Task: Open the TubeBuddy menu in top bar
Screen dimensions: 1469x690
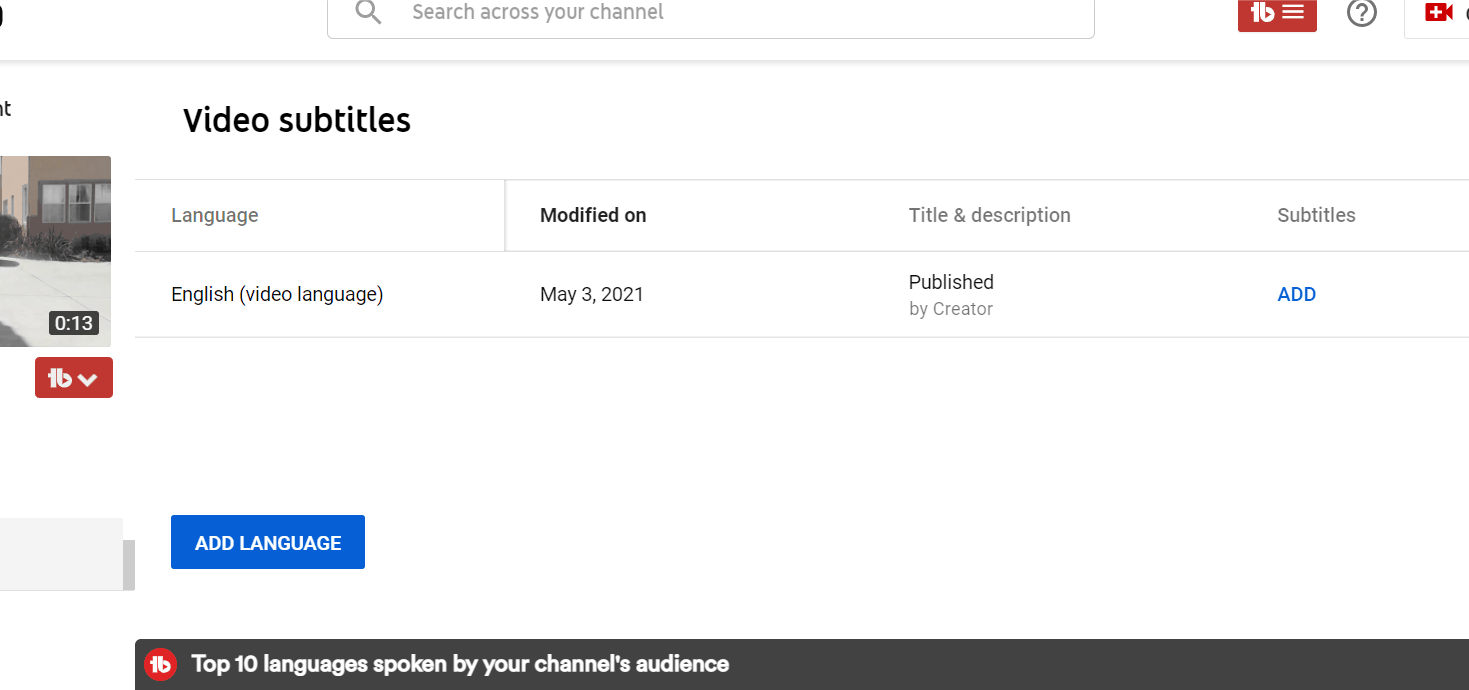Action: pos(1277,13)
